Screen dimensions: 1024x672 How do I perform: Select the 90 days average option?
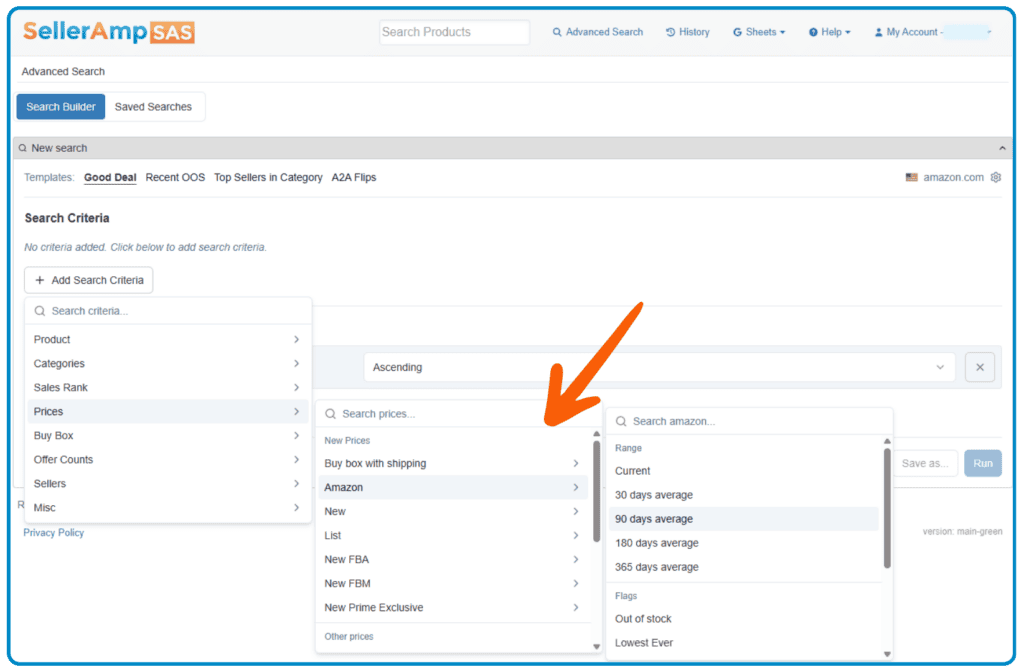(x=744, y=520)
